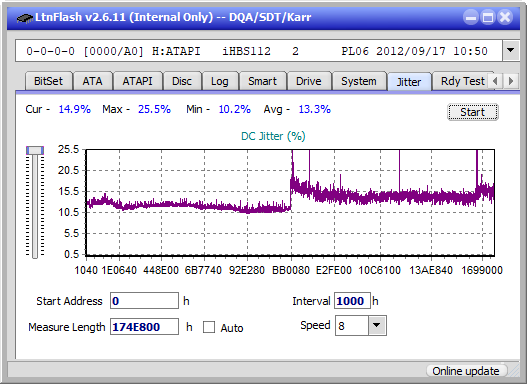This screenshot has height=384, width=527.
Task: Click the Min value 10.2%
Action: pyautogui.click(x=235, y=109)
